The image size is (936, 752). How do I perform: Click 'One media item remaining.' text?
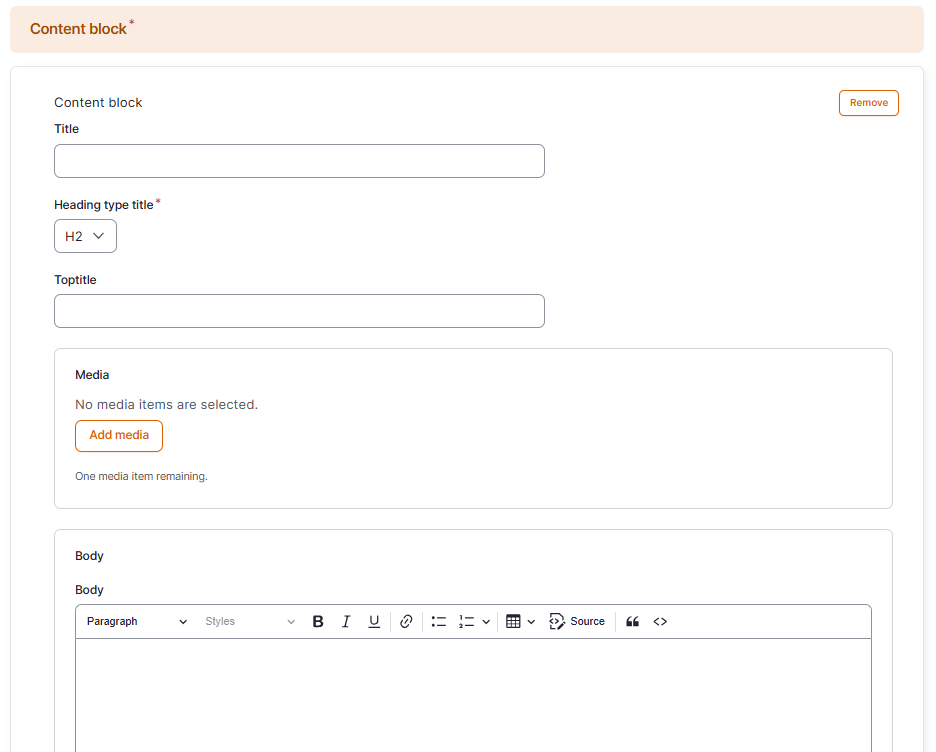click(x=141, y=476)
